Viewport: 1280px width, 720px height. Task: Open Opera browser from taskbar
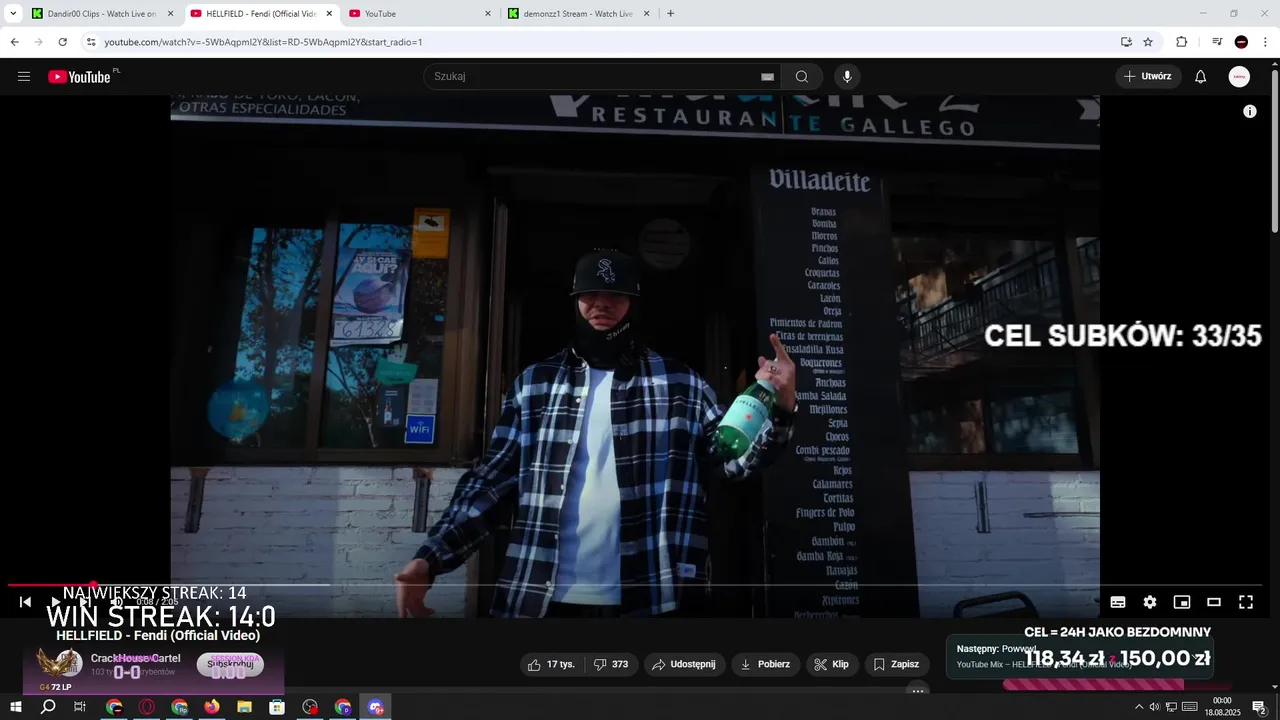(x=147, y=707)
